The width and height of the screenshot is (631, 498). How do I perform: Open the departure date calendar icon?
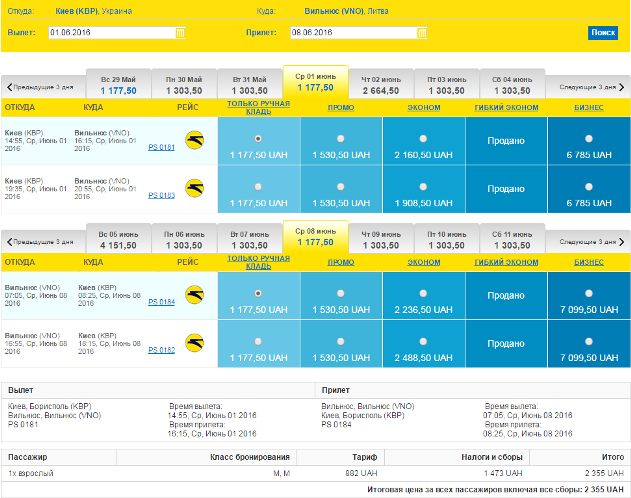180,32
